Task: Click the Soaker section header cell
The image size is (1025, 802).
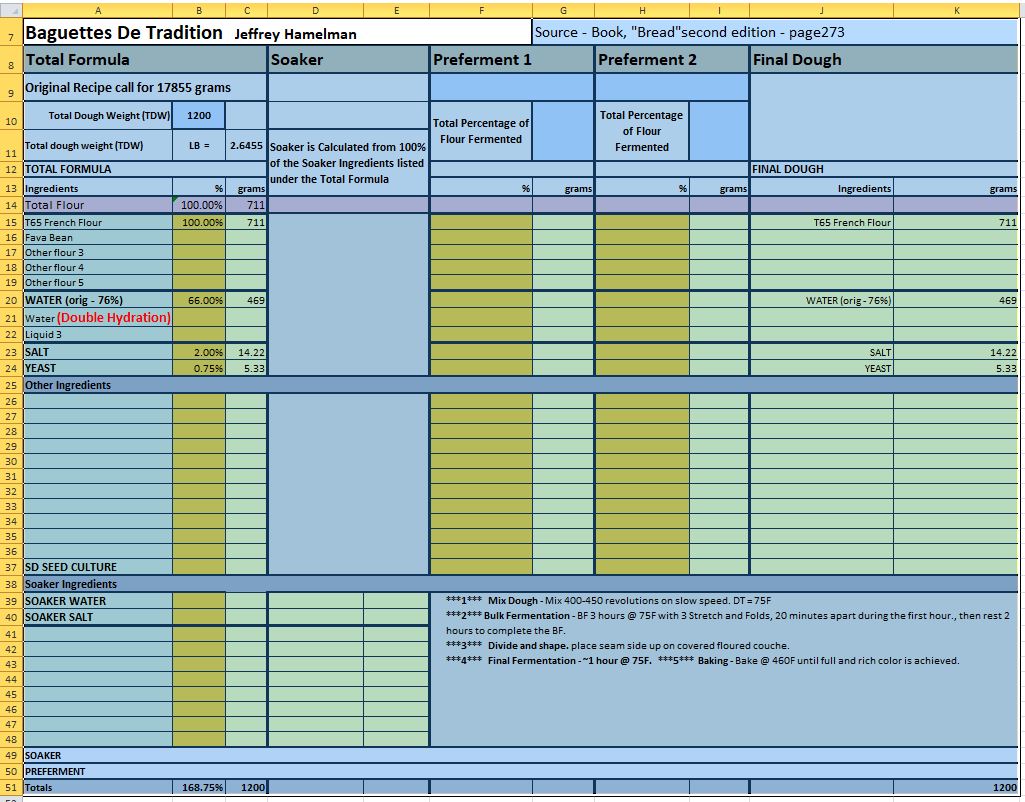Action: [x=348, y=60]
